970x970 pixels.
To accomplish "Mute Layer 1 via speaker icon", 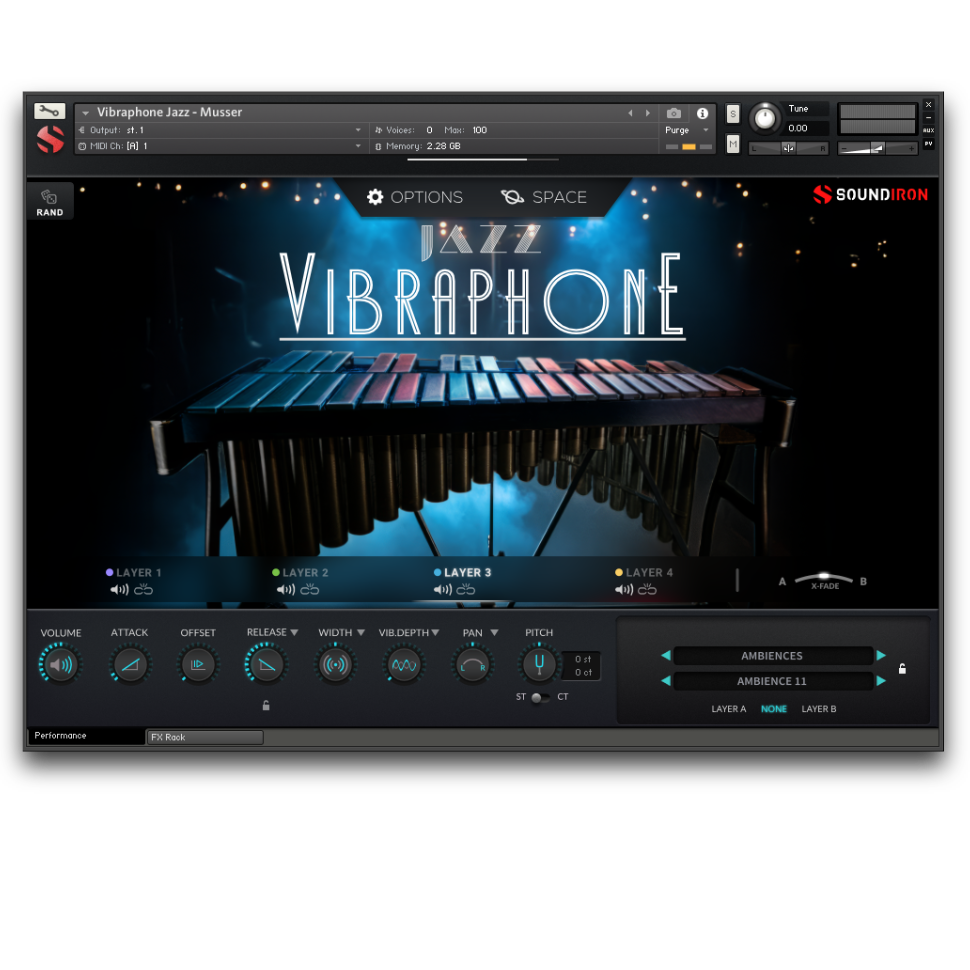I will (119, 590).
